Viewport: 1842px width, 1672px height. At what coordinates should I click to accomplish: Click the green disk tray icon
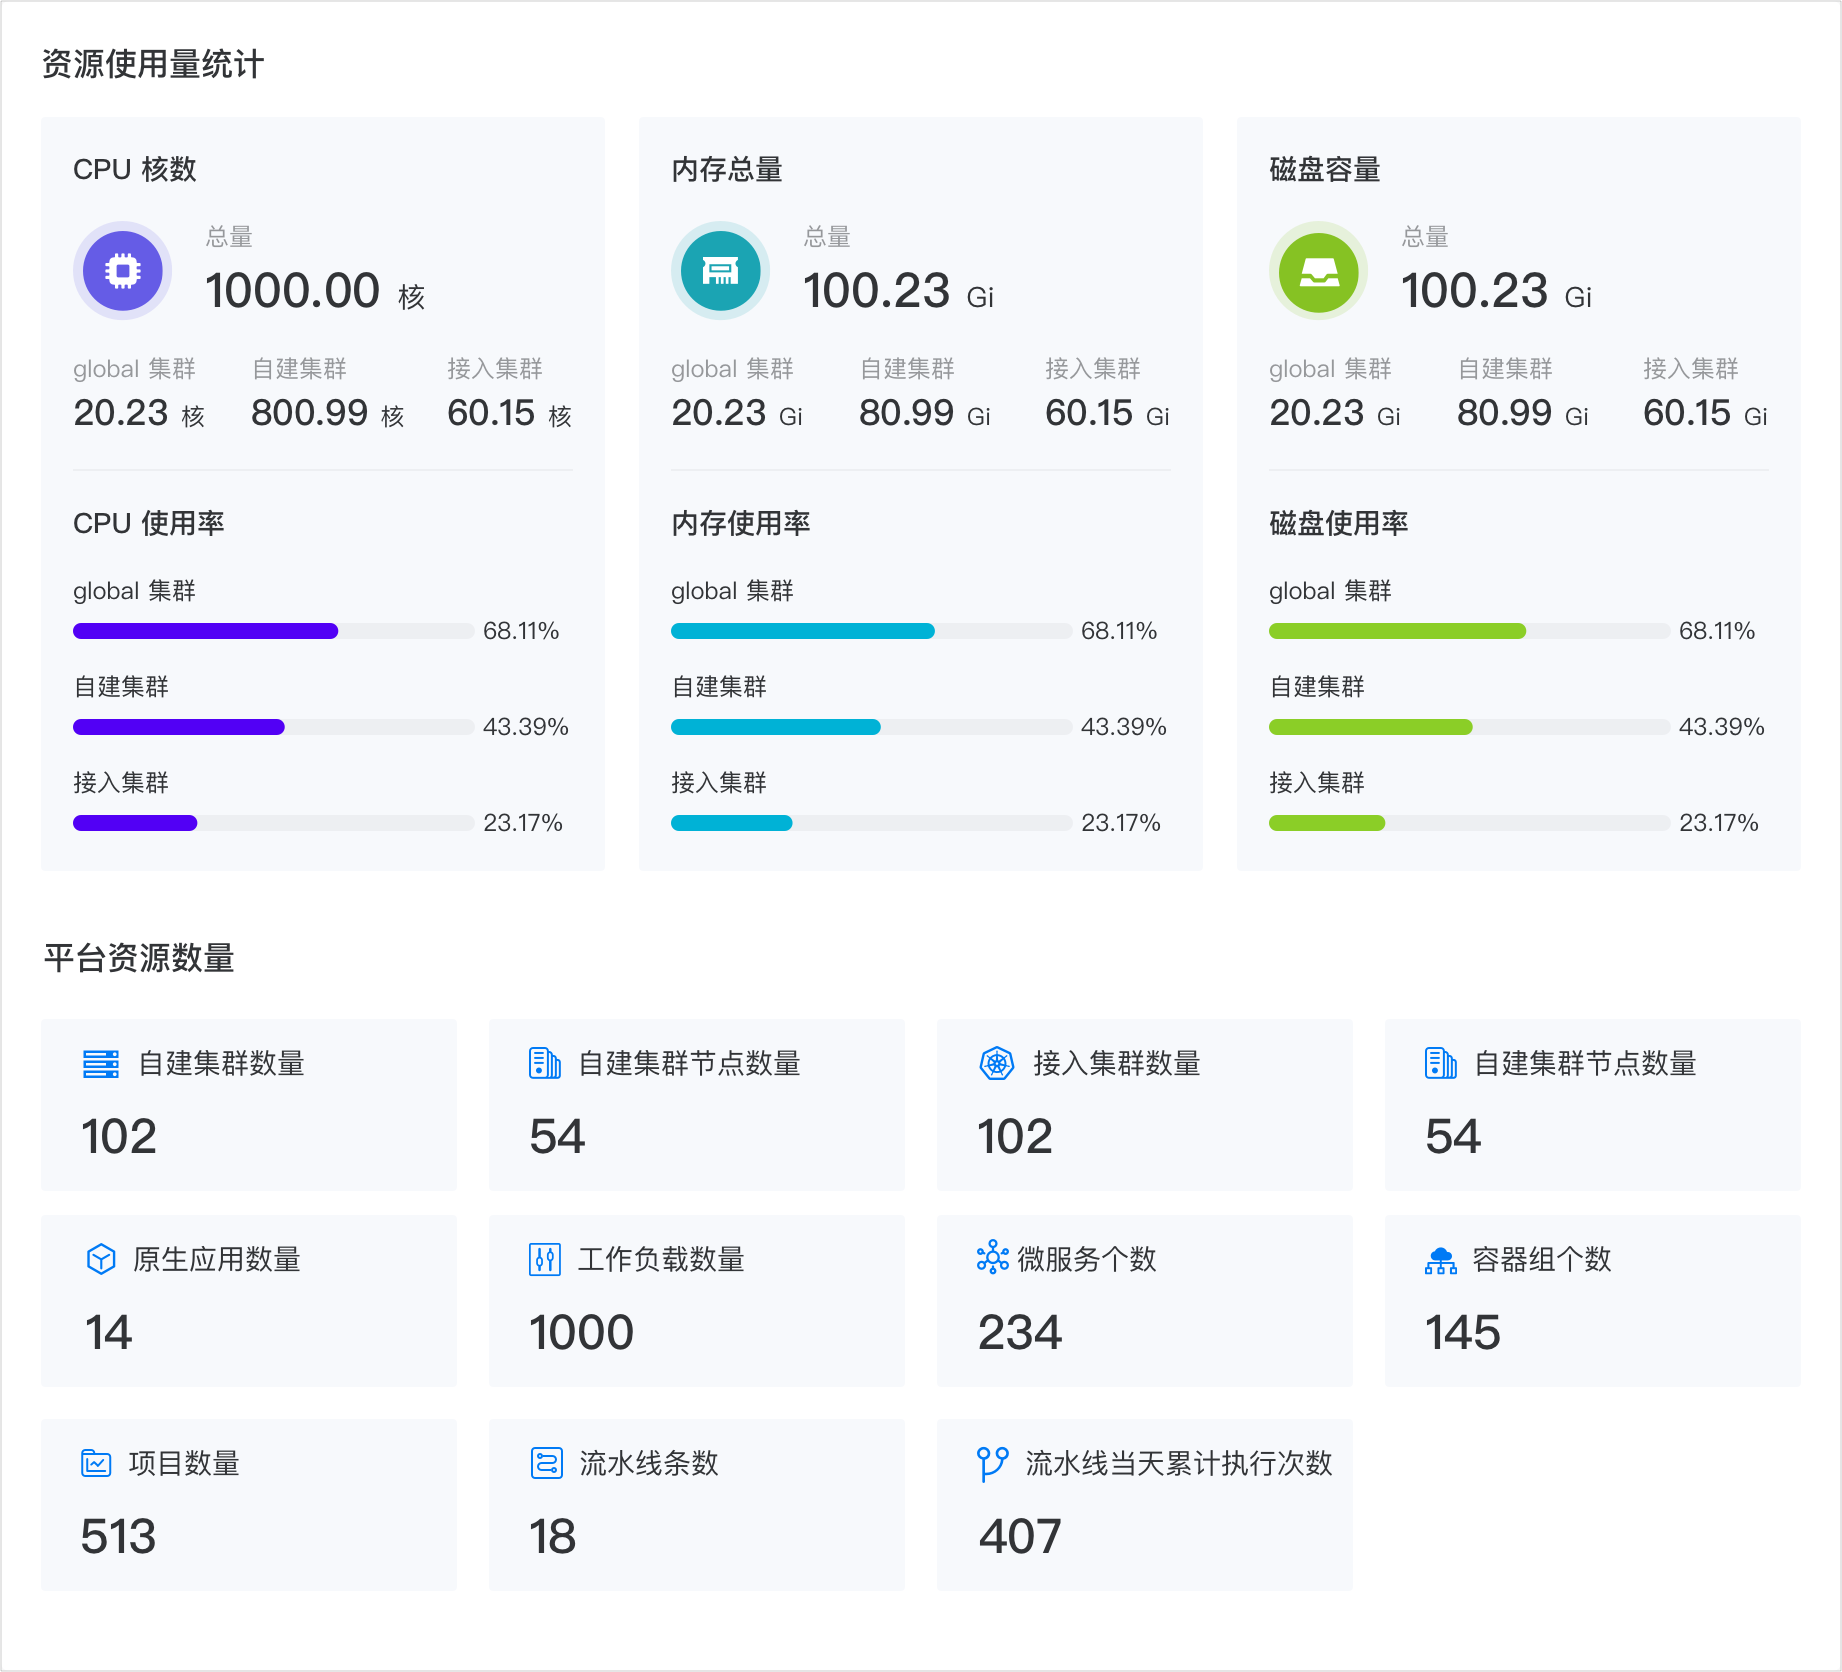(x=1318, y=271)
